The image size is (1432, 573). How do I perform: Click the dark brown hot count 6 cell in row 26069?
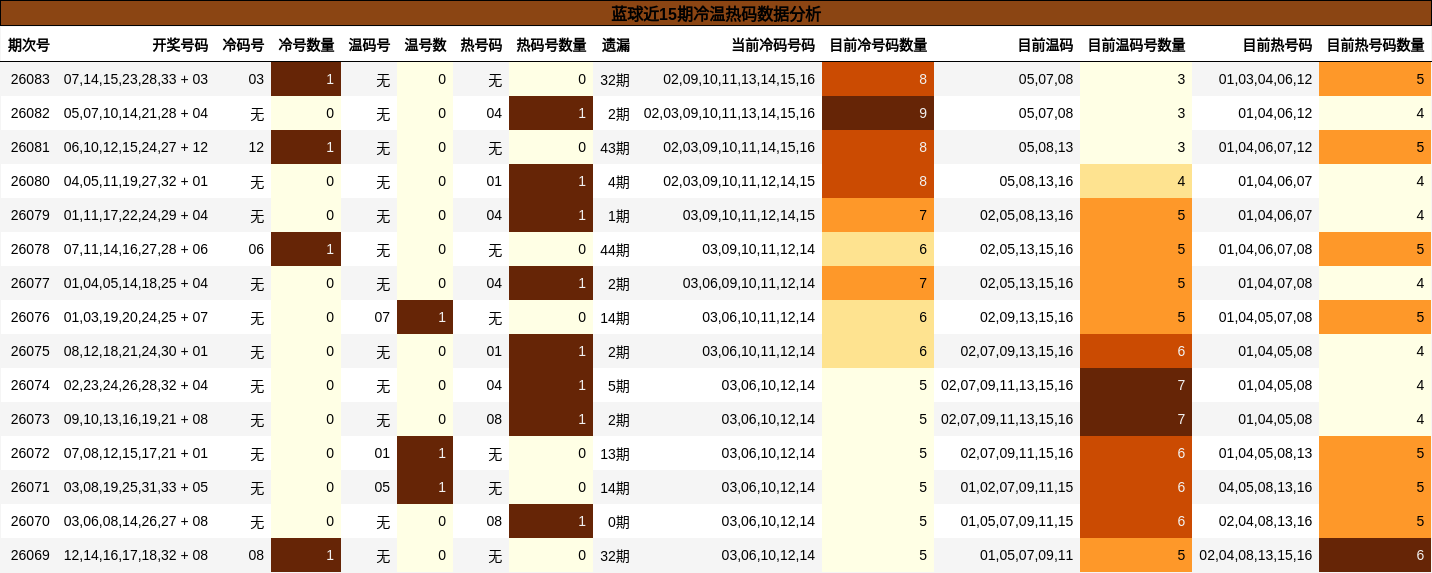pos(1375,555)
